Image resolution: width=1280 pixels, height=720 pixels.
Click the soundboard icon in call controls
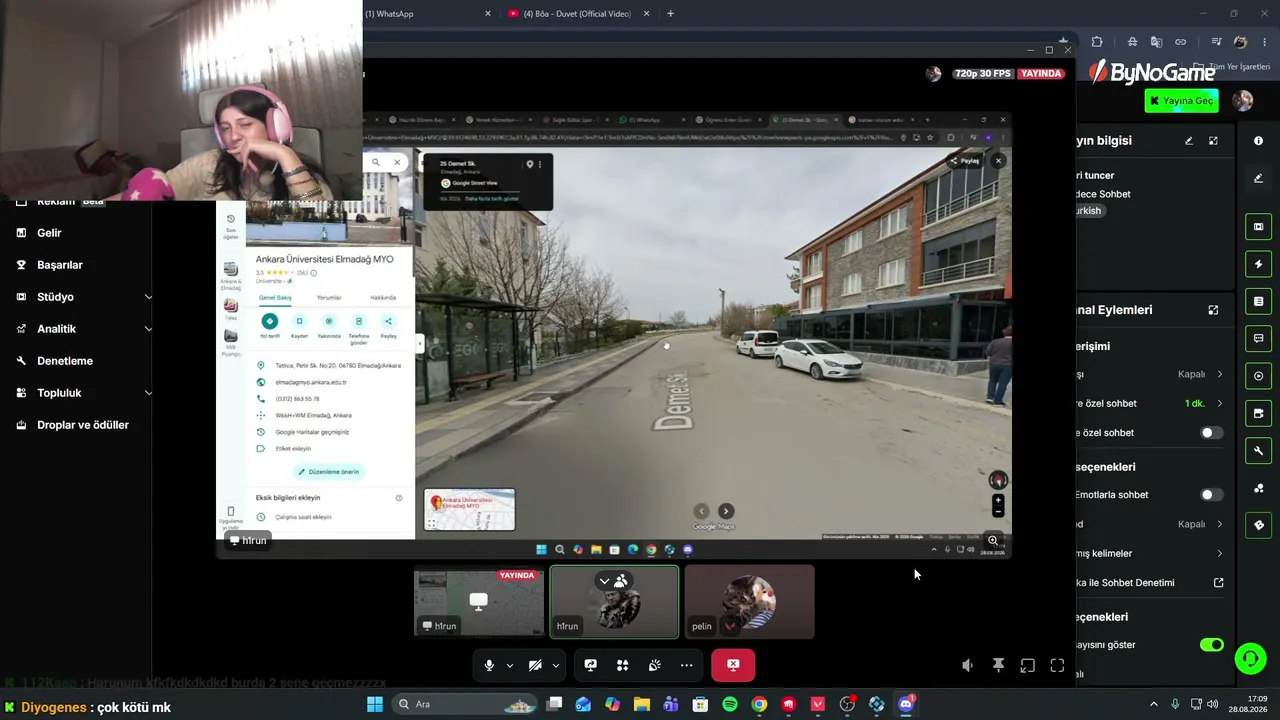coord(654,665)
